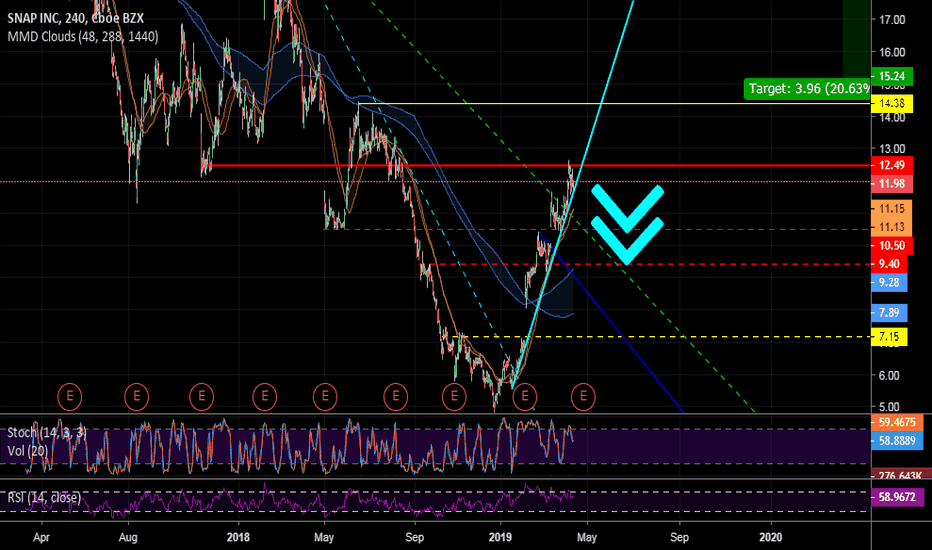
Task: Open the MMD Clouds (48, 288, 1440) indicator legend
Action: (x=83, y=37)
